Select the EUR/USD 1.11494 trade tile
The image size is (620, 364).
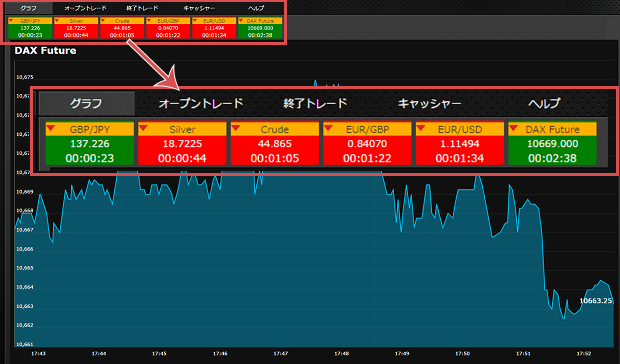[x=460, y=143]
